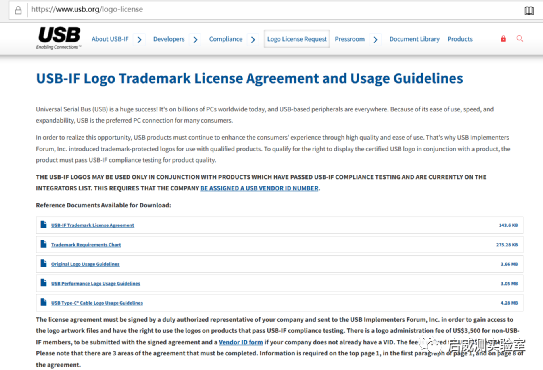Open the Compliance menu
The image size is (543, 370).
225,39
